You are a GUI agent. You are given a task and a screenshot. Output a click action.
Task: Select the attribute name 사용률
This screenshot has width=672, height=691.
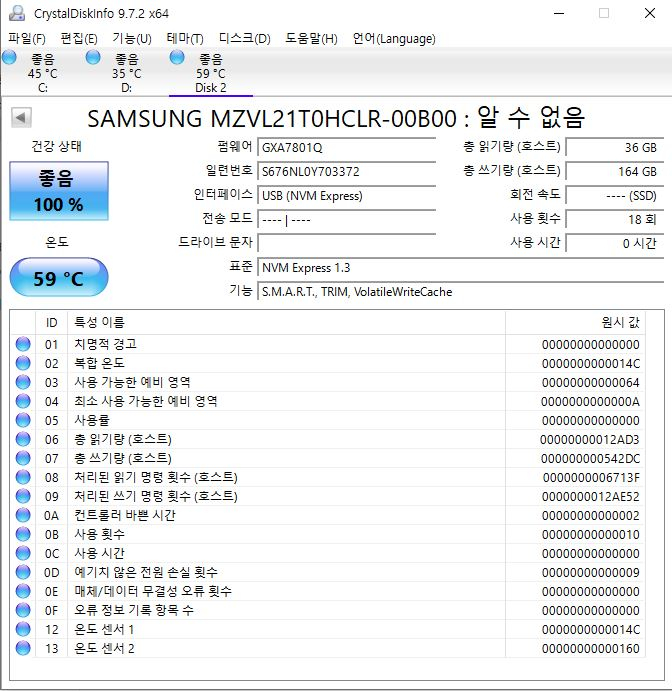click(x=92, y=420)
